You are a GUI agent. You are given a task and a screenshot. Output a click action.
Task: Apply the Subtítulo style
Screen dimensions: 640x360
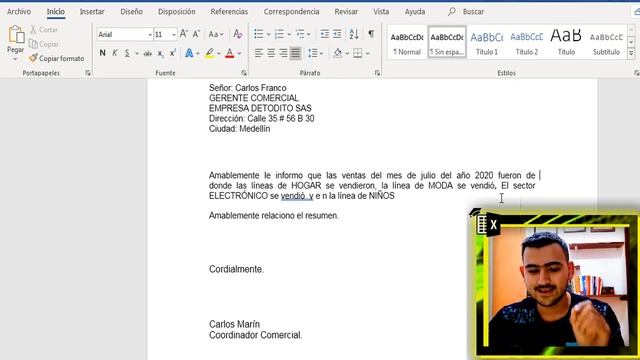point(606,42)
